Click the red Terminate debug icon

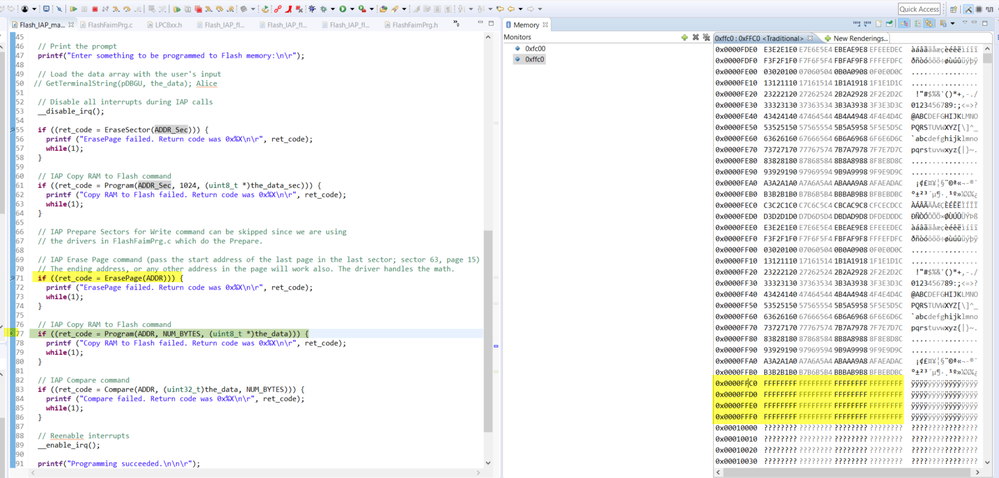[94, 9]
